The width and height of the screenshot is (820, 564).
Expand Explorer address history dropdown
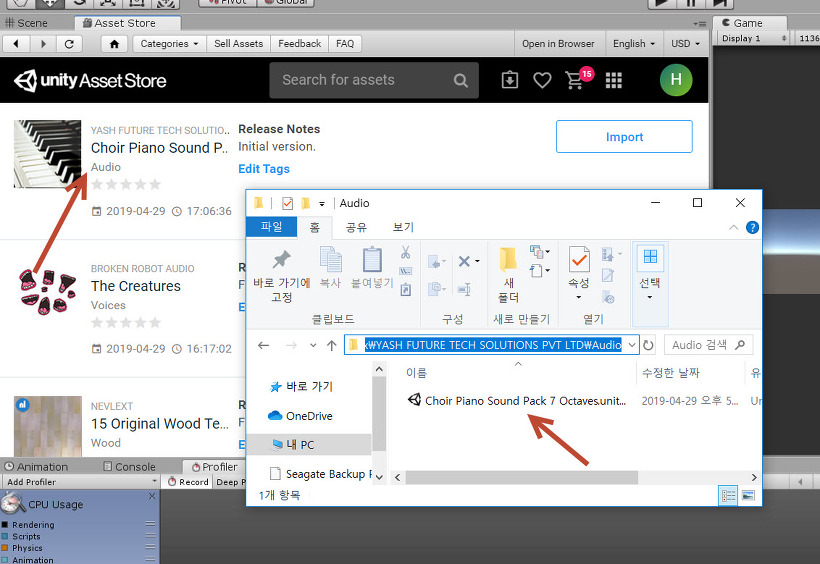(632, 345)
